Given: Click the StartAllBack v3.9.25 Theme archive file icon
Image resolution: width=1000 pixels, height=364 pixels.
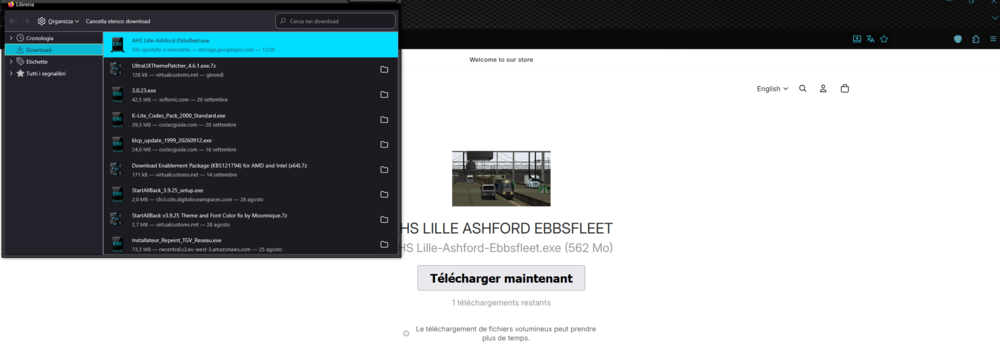Looking at the screenshot, I should pyautogui.click(x=117, y=219).
